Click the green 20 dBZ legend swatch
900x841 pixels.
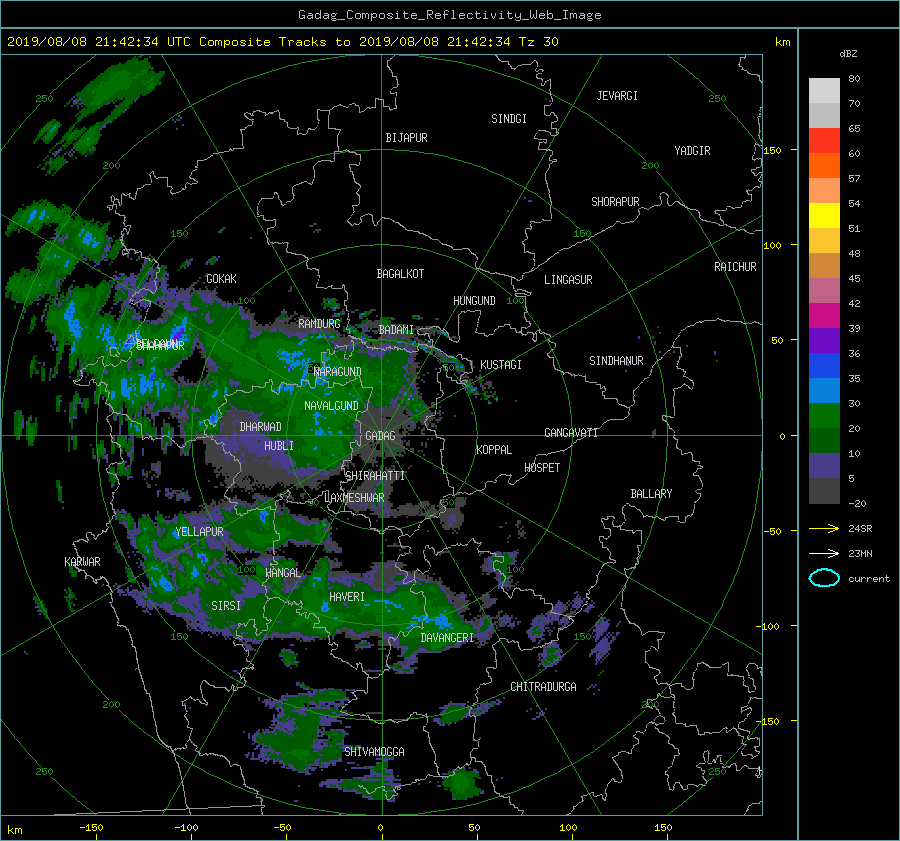pos(824,416)
